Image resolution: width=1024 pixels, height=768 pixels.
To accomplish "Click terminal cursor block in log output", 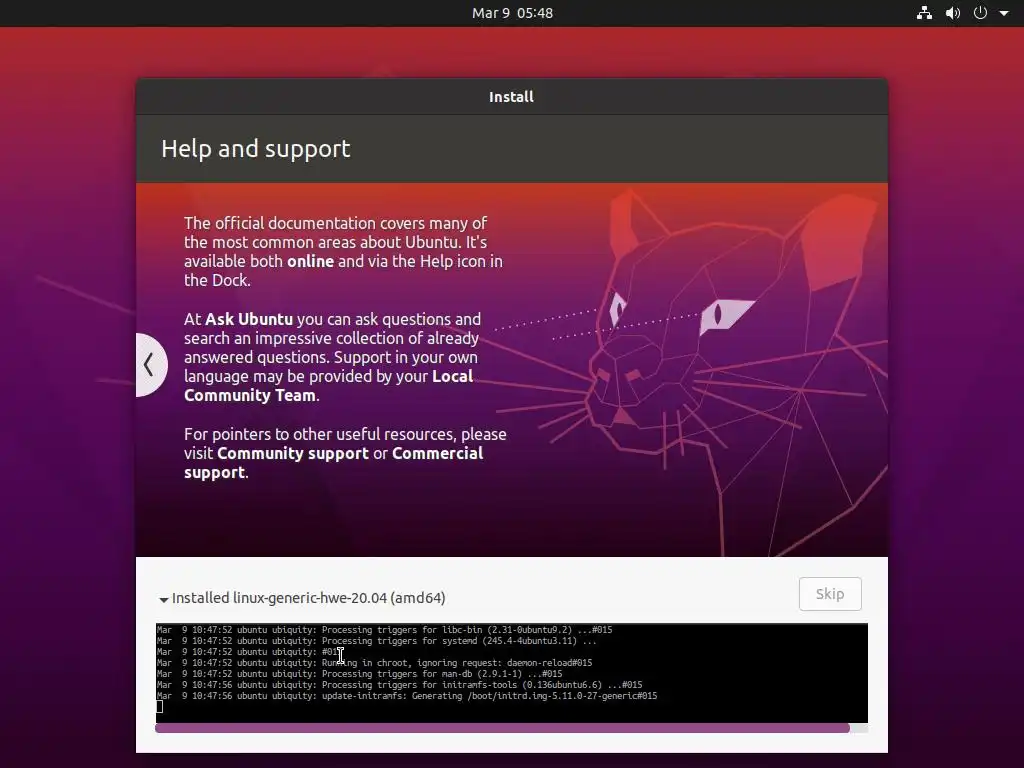I will [159, 707].
